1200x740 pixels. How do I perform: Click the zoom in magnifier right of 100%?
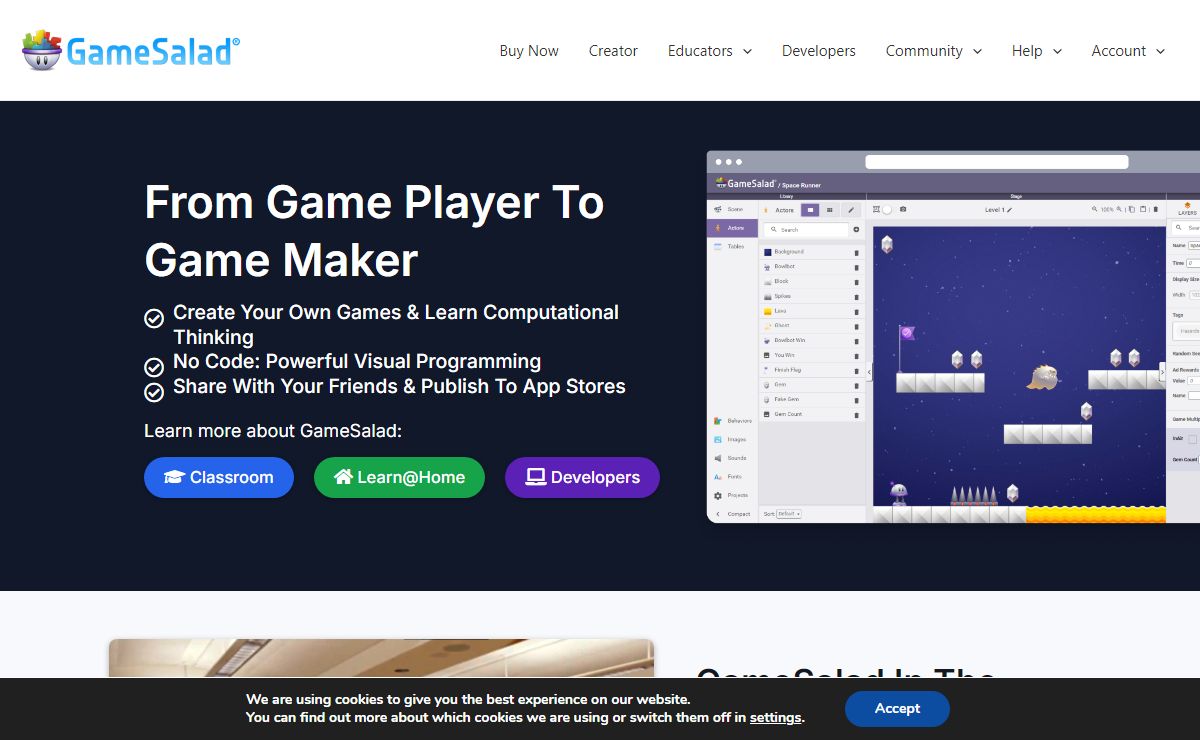[1119, 210]
